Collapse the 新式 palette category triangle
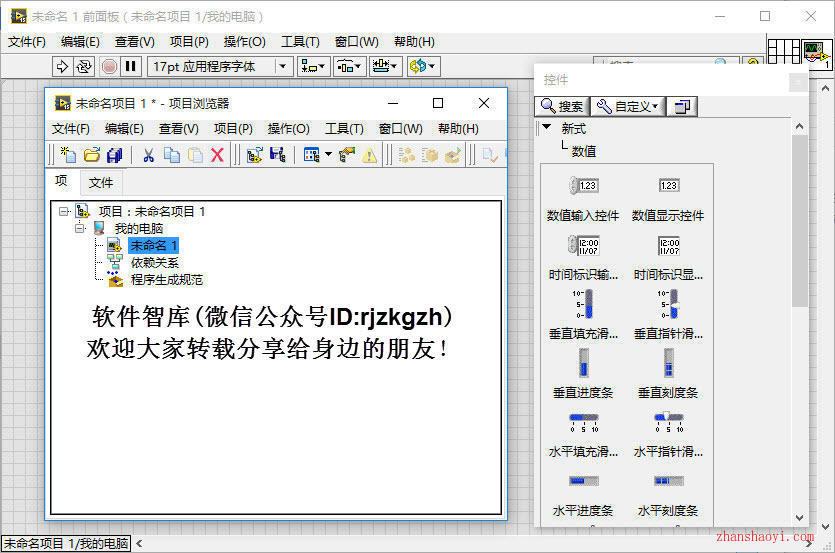 (x=546, y=127)
